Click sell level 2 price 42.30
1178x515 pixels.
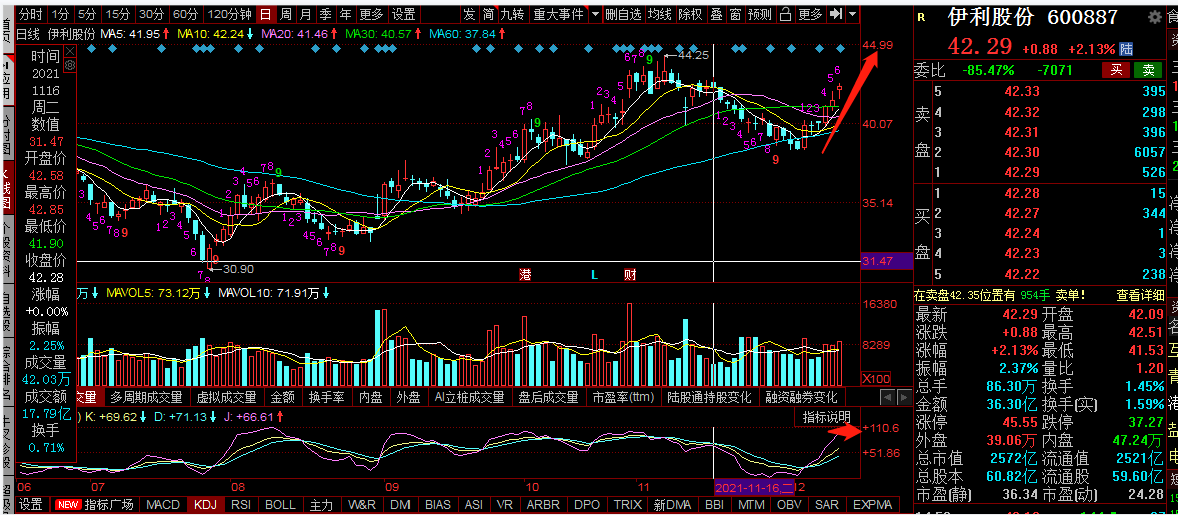(x=1021, y=152)
